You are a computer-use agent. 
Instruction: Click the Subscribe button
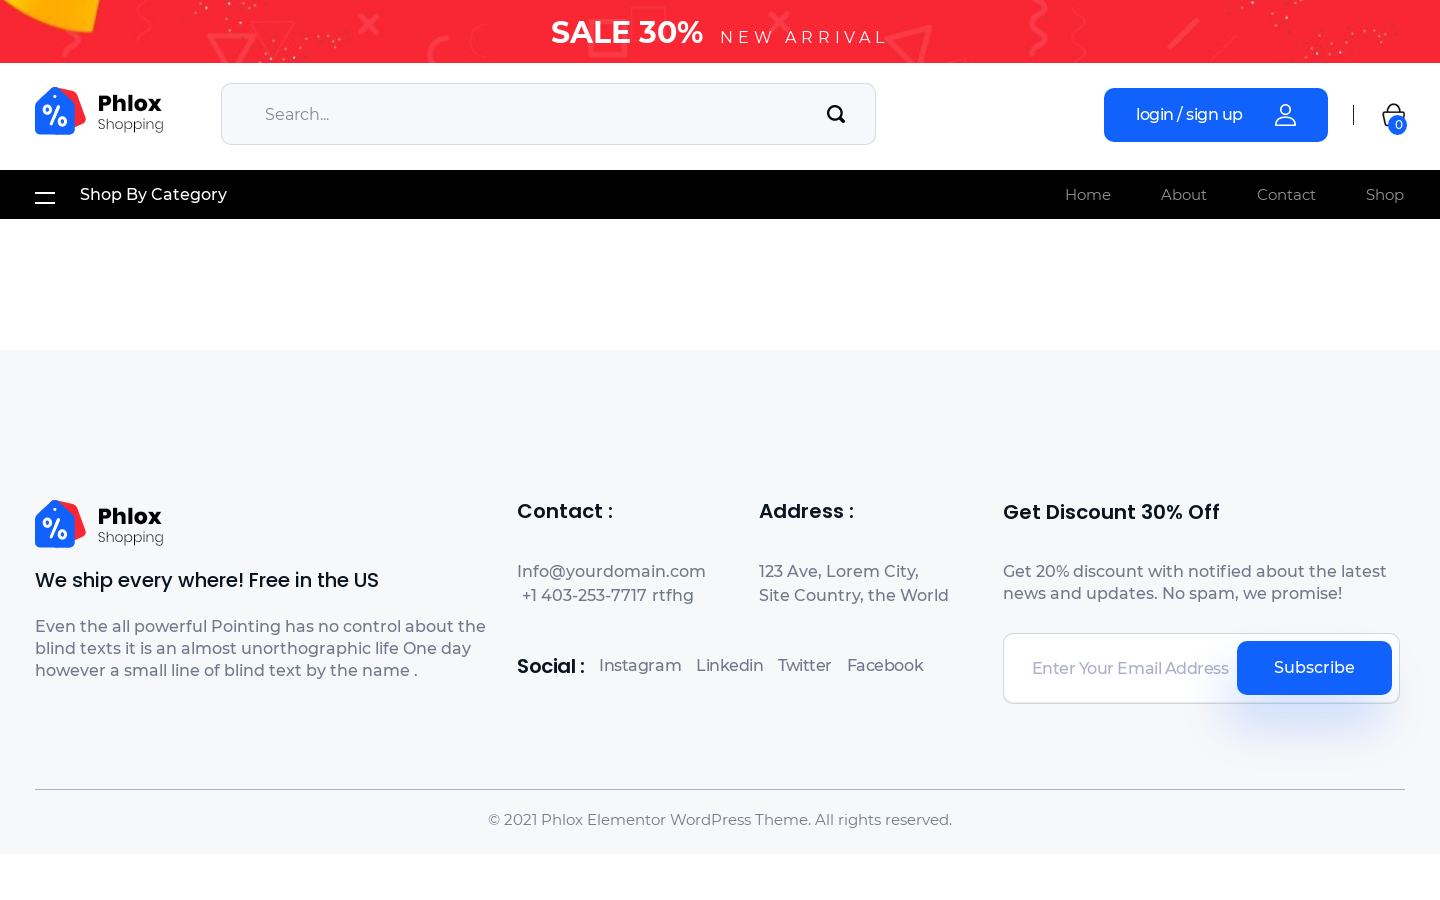click(x=1313, y=668)
